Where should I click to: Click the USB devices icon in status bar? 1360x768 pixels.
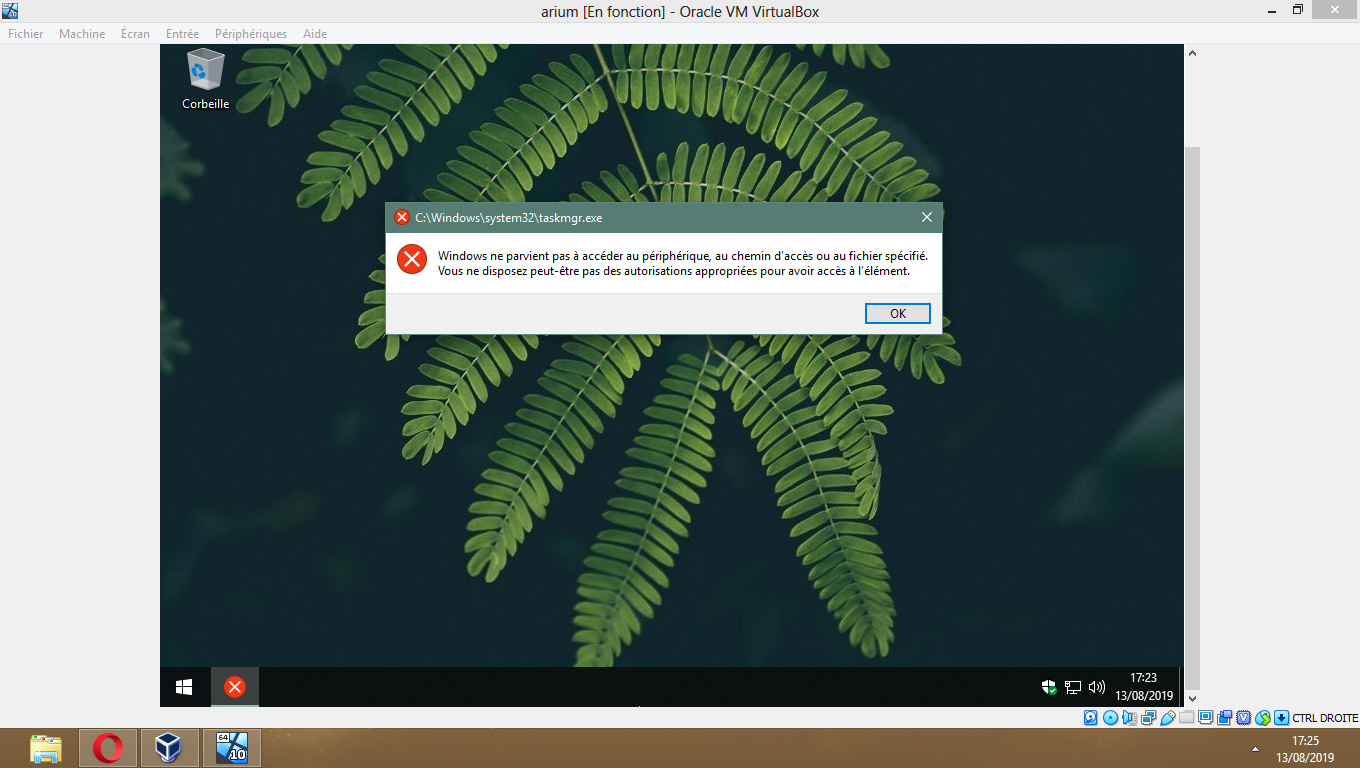pos(1167,717)
